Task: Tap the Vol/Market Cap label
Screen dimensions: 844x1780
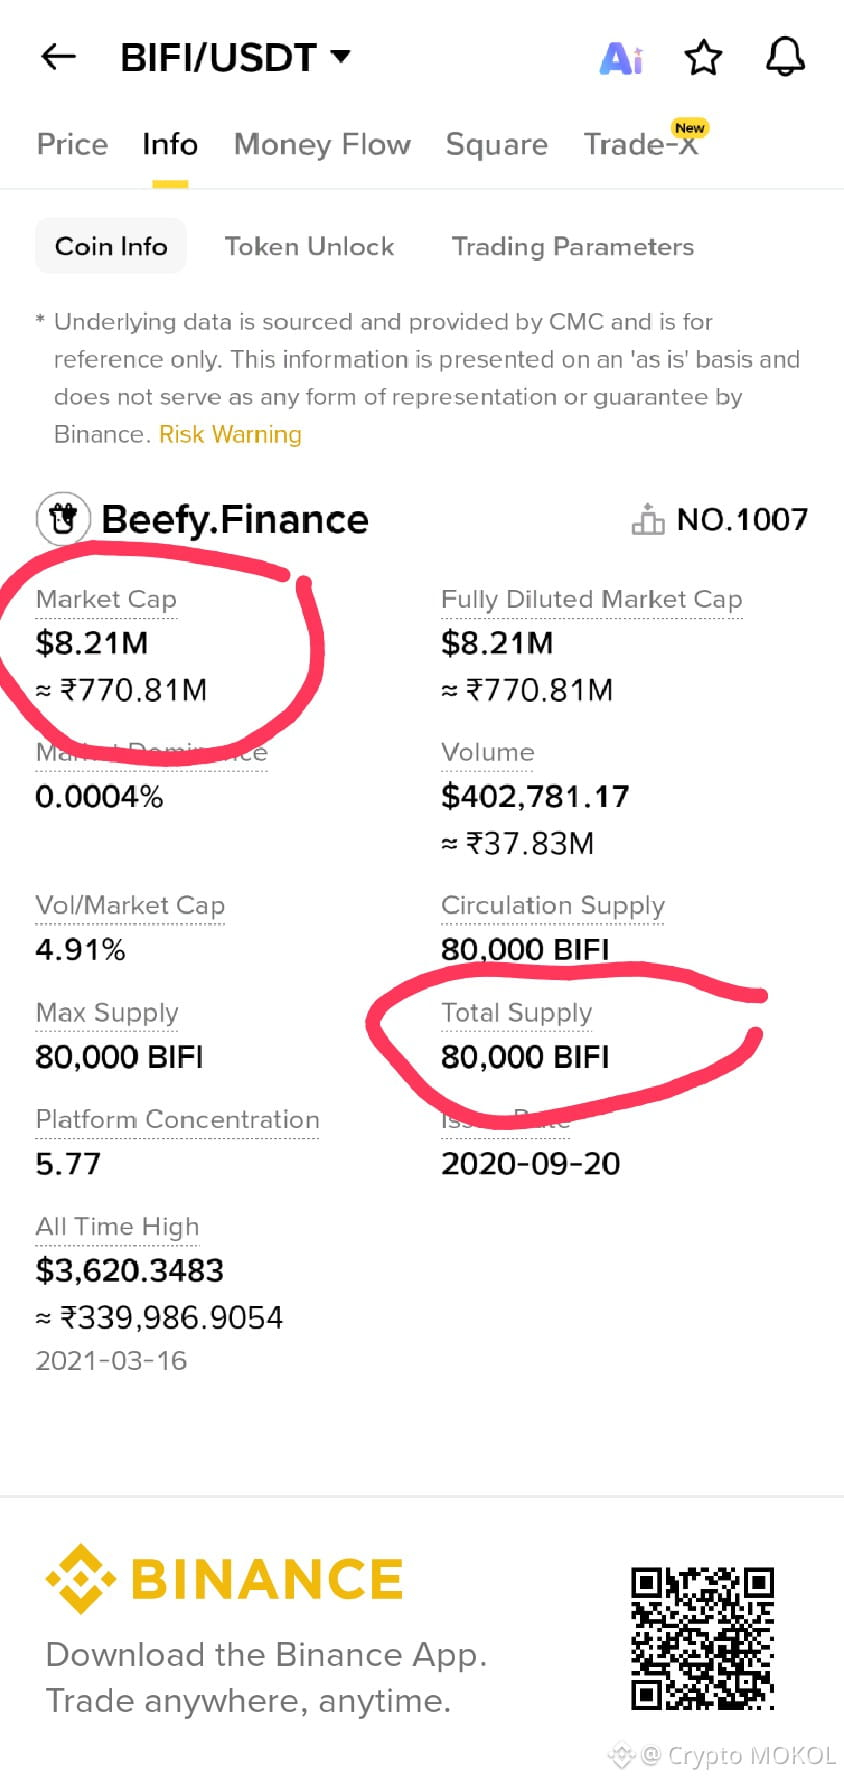Action: (x=130, y=905)
